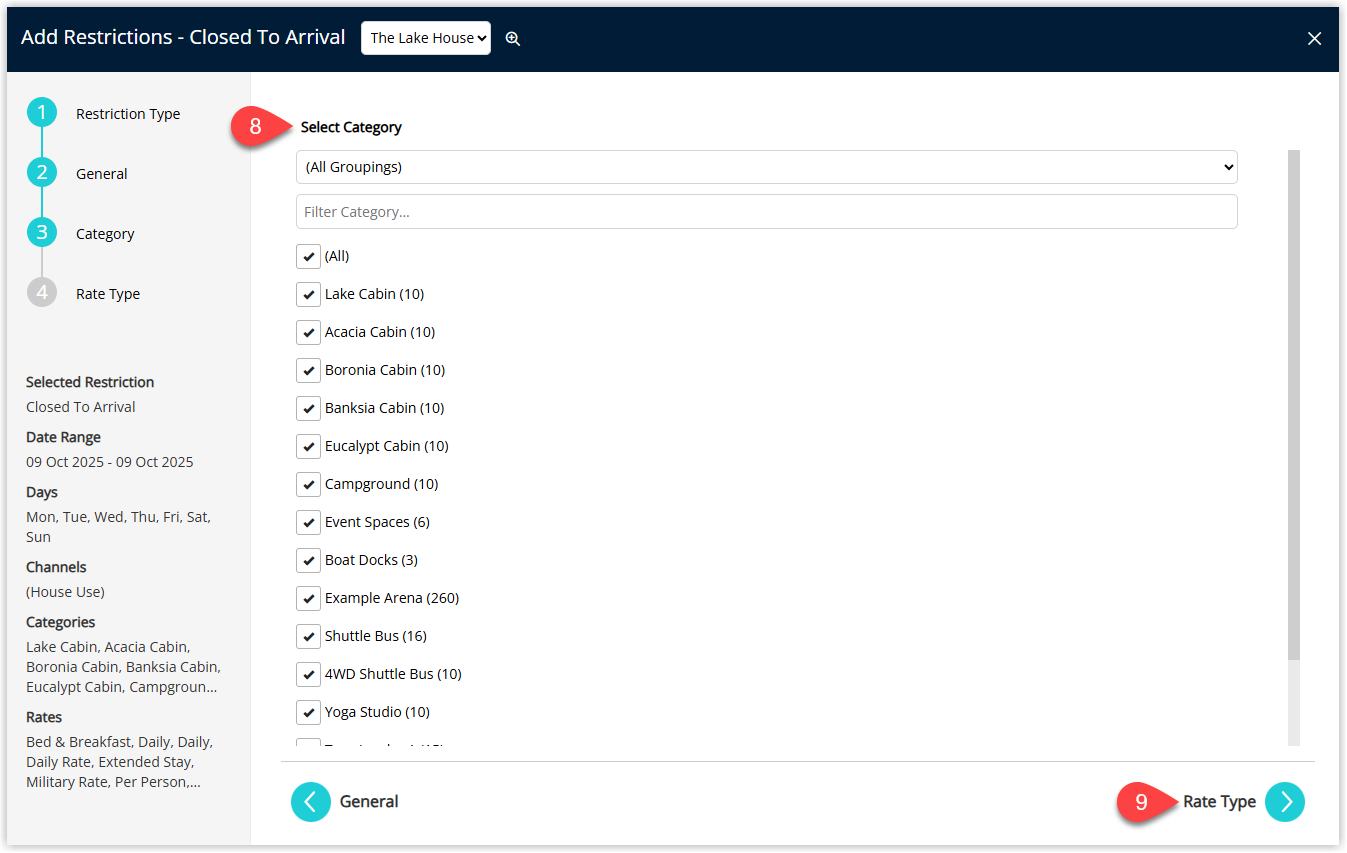Viewport: 1347px width, 853px height.
Task: Click the Rate Type forward arrow circle
Action: point(1285,802)
